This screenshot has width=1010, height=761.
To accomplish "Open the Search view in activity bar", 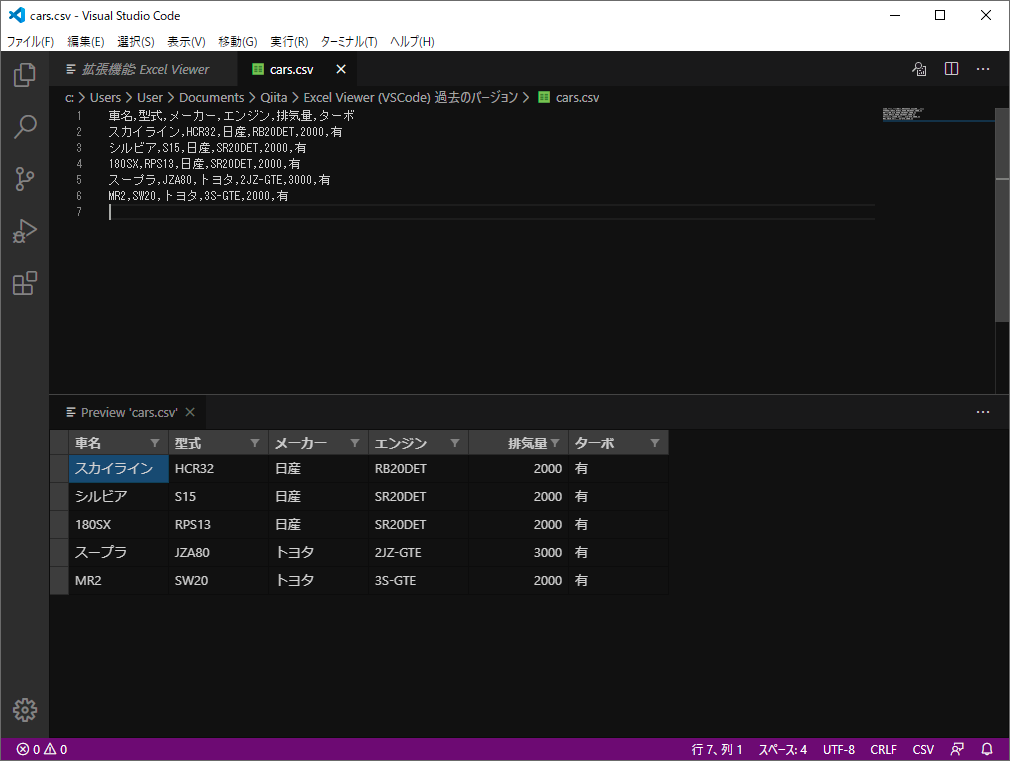I will (x=24, y=127).
